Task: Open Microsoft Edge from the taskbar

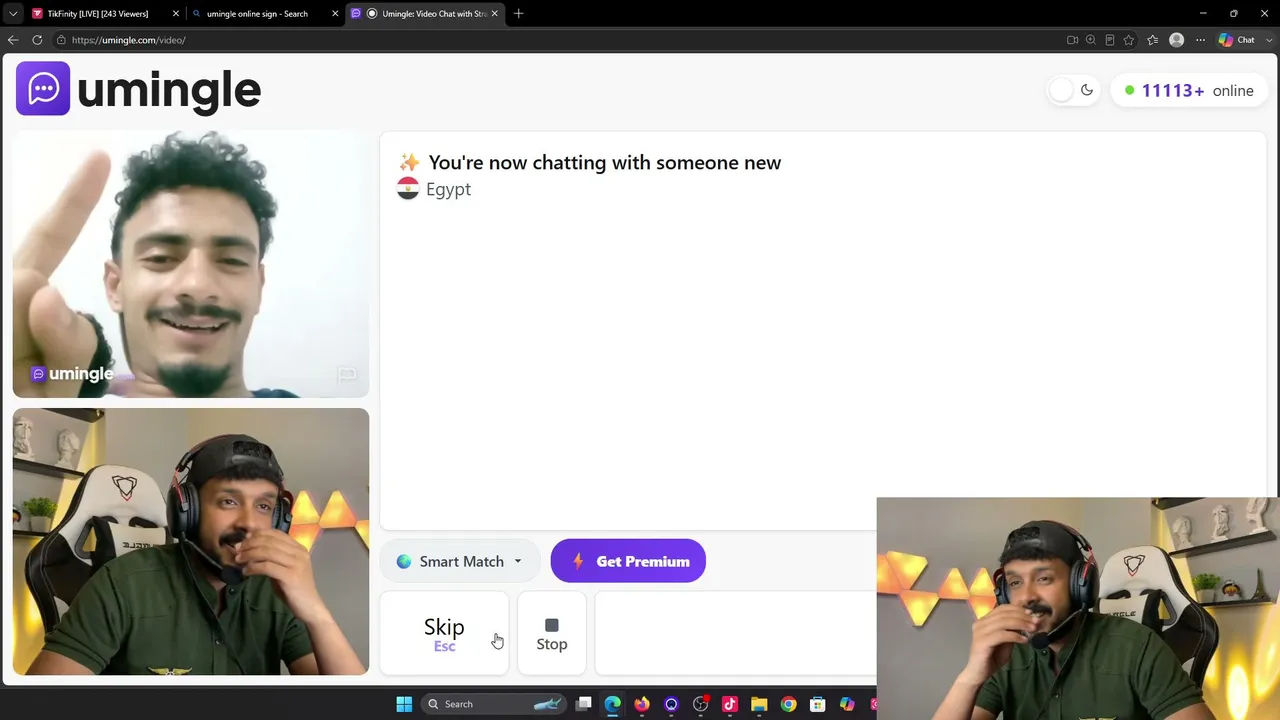Action: pos(613,704)
